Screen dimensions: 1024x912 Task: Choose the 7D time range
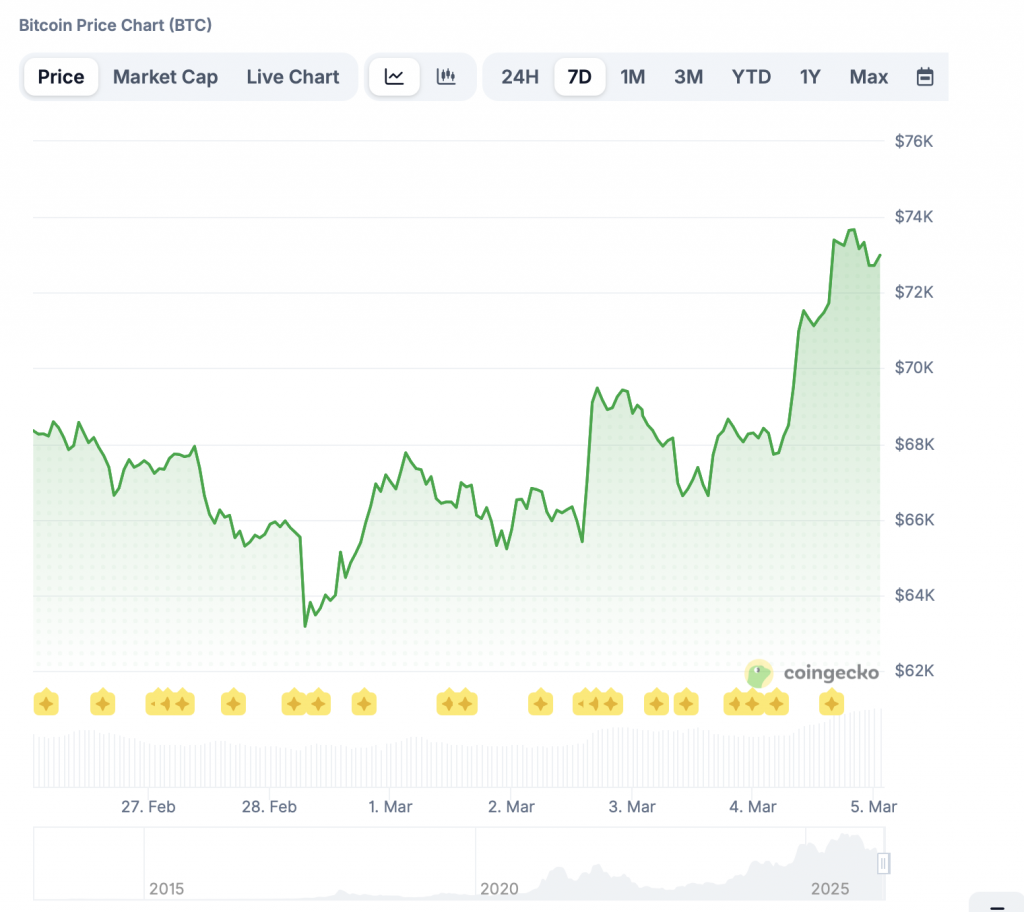pos(580,77)
